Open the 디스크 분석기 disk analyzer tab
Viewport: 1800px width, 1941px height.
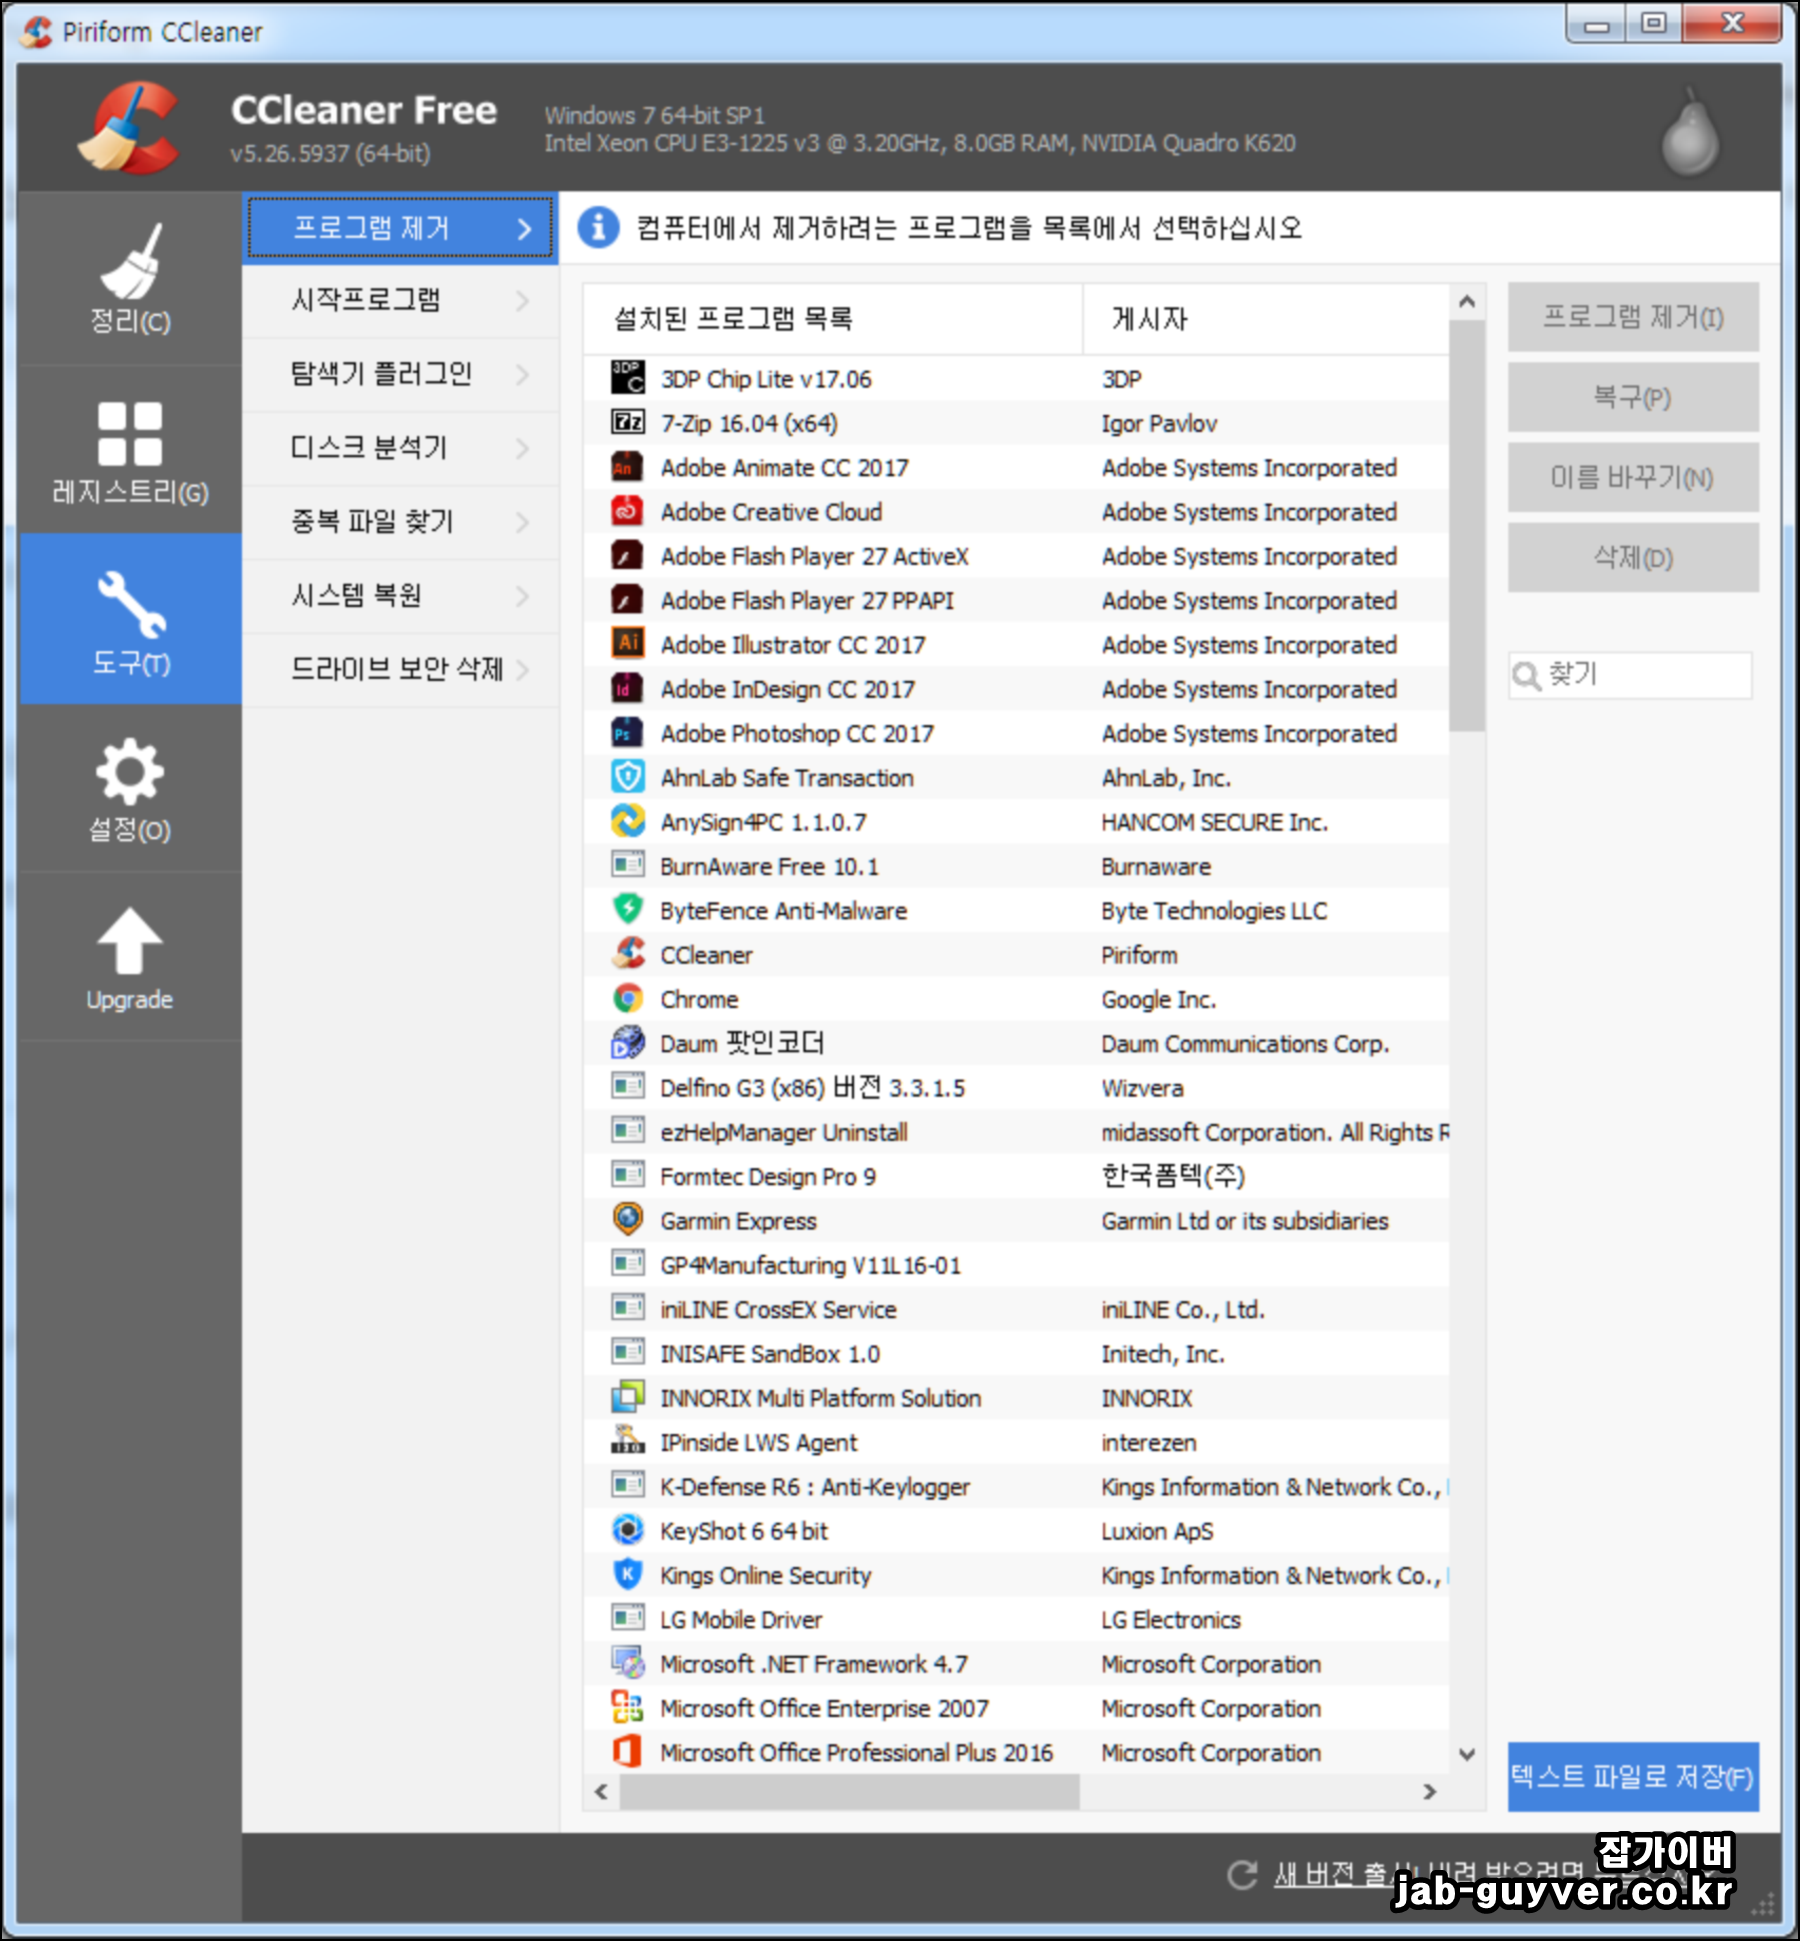point(400,448)
